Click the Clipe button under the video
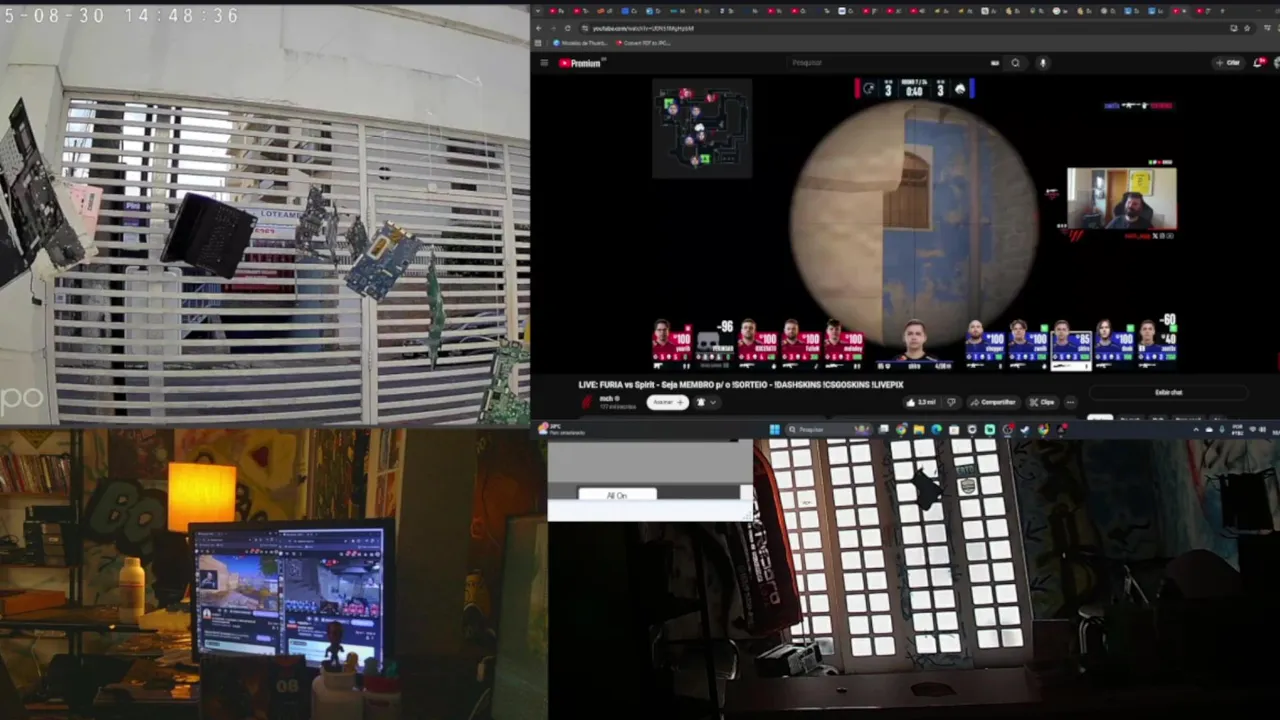Viewport: 1280px width, 720px height. (1043, 402)
